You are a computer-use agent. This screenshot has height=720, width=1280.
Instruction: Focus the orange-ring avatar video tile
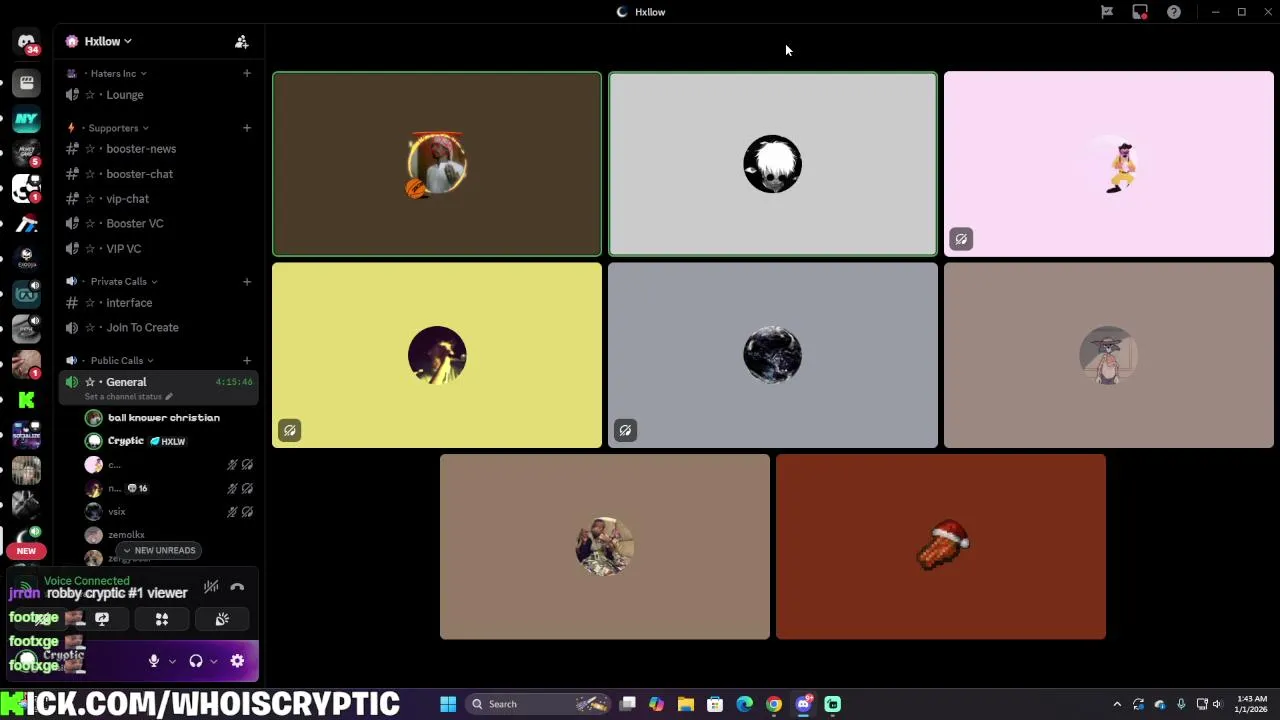[x=437, y=164]
